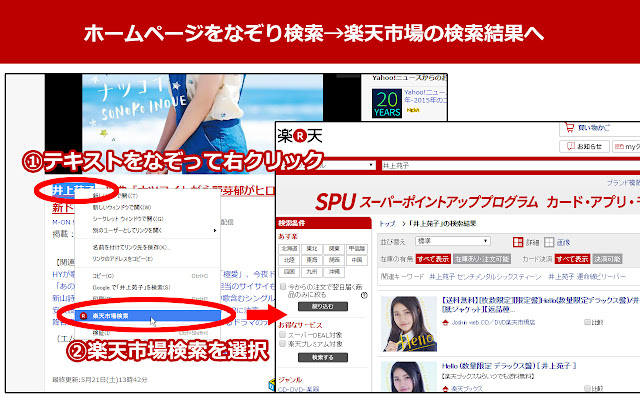Select stock filter すべて表示 button
Viewport: 640px width, 400px height.
(x=433, y=259)
